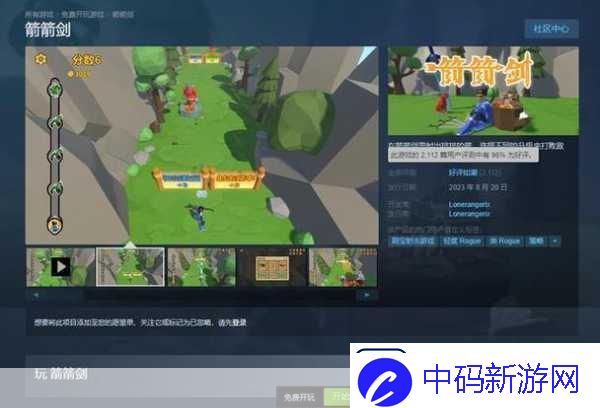Select the 类 Rogue tag

[x=505, y=241]
